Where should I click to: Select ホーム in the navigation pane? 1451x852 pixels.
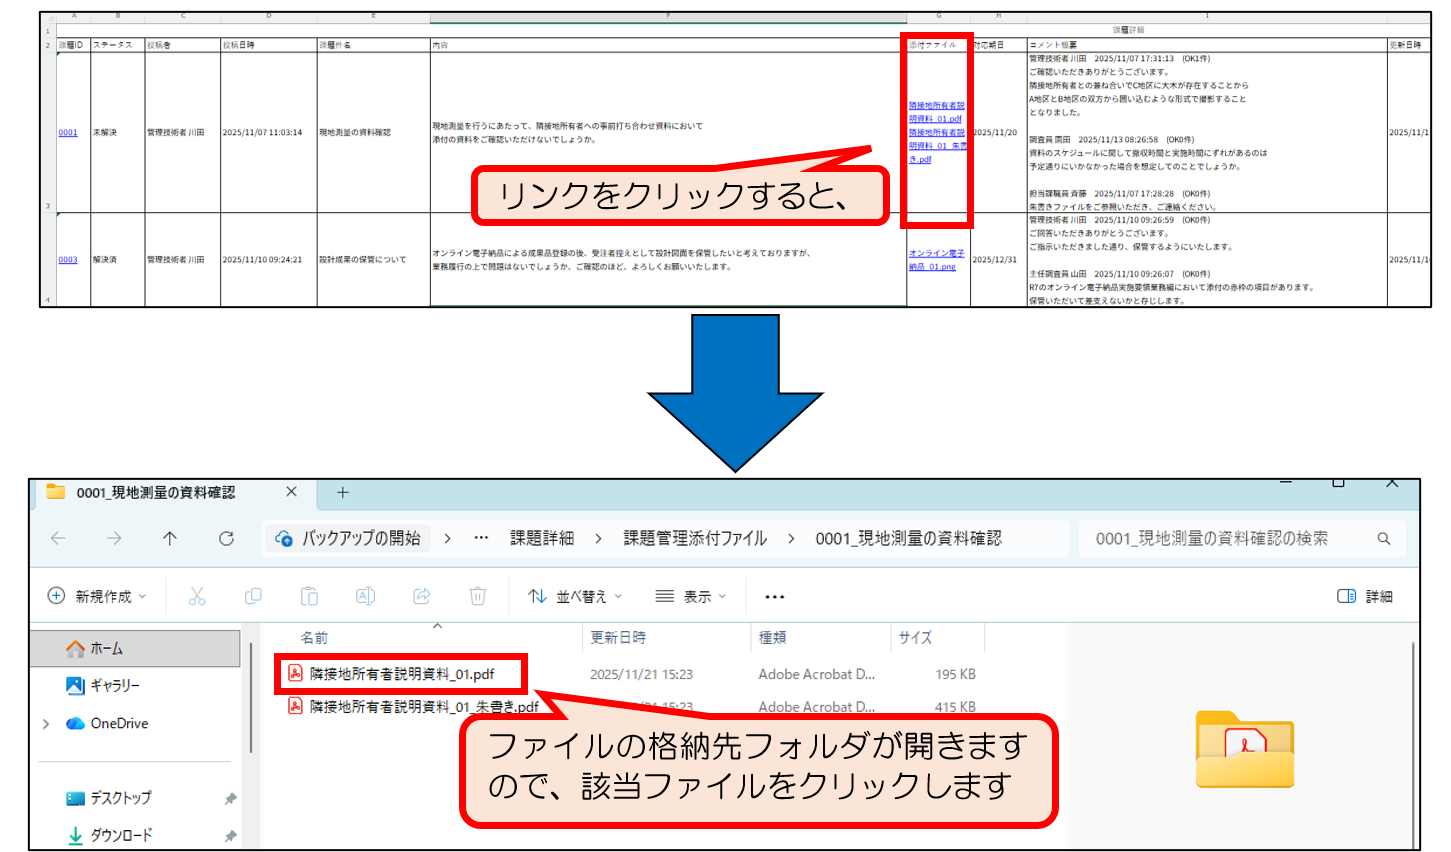point(106,649)
